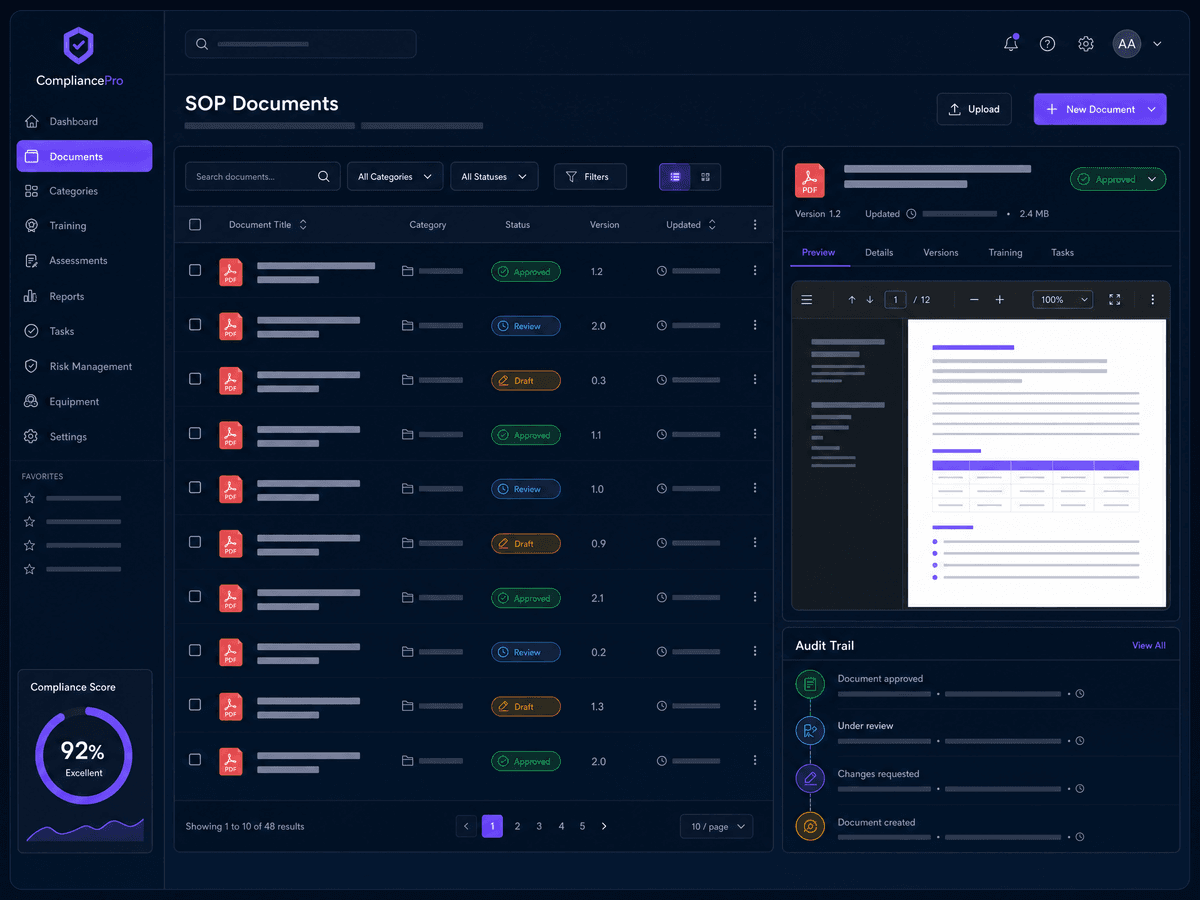Go to previous page in PDF viewer

pyautogui.click(x=852, y=300)
